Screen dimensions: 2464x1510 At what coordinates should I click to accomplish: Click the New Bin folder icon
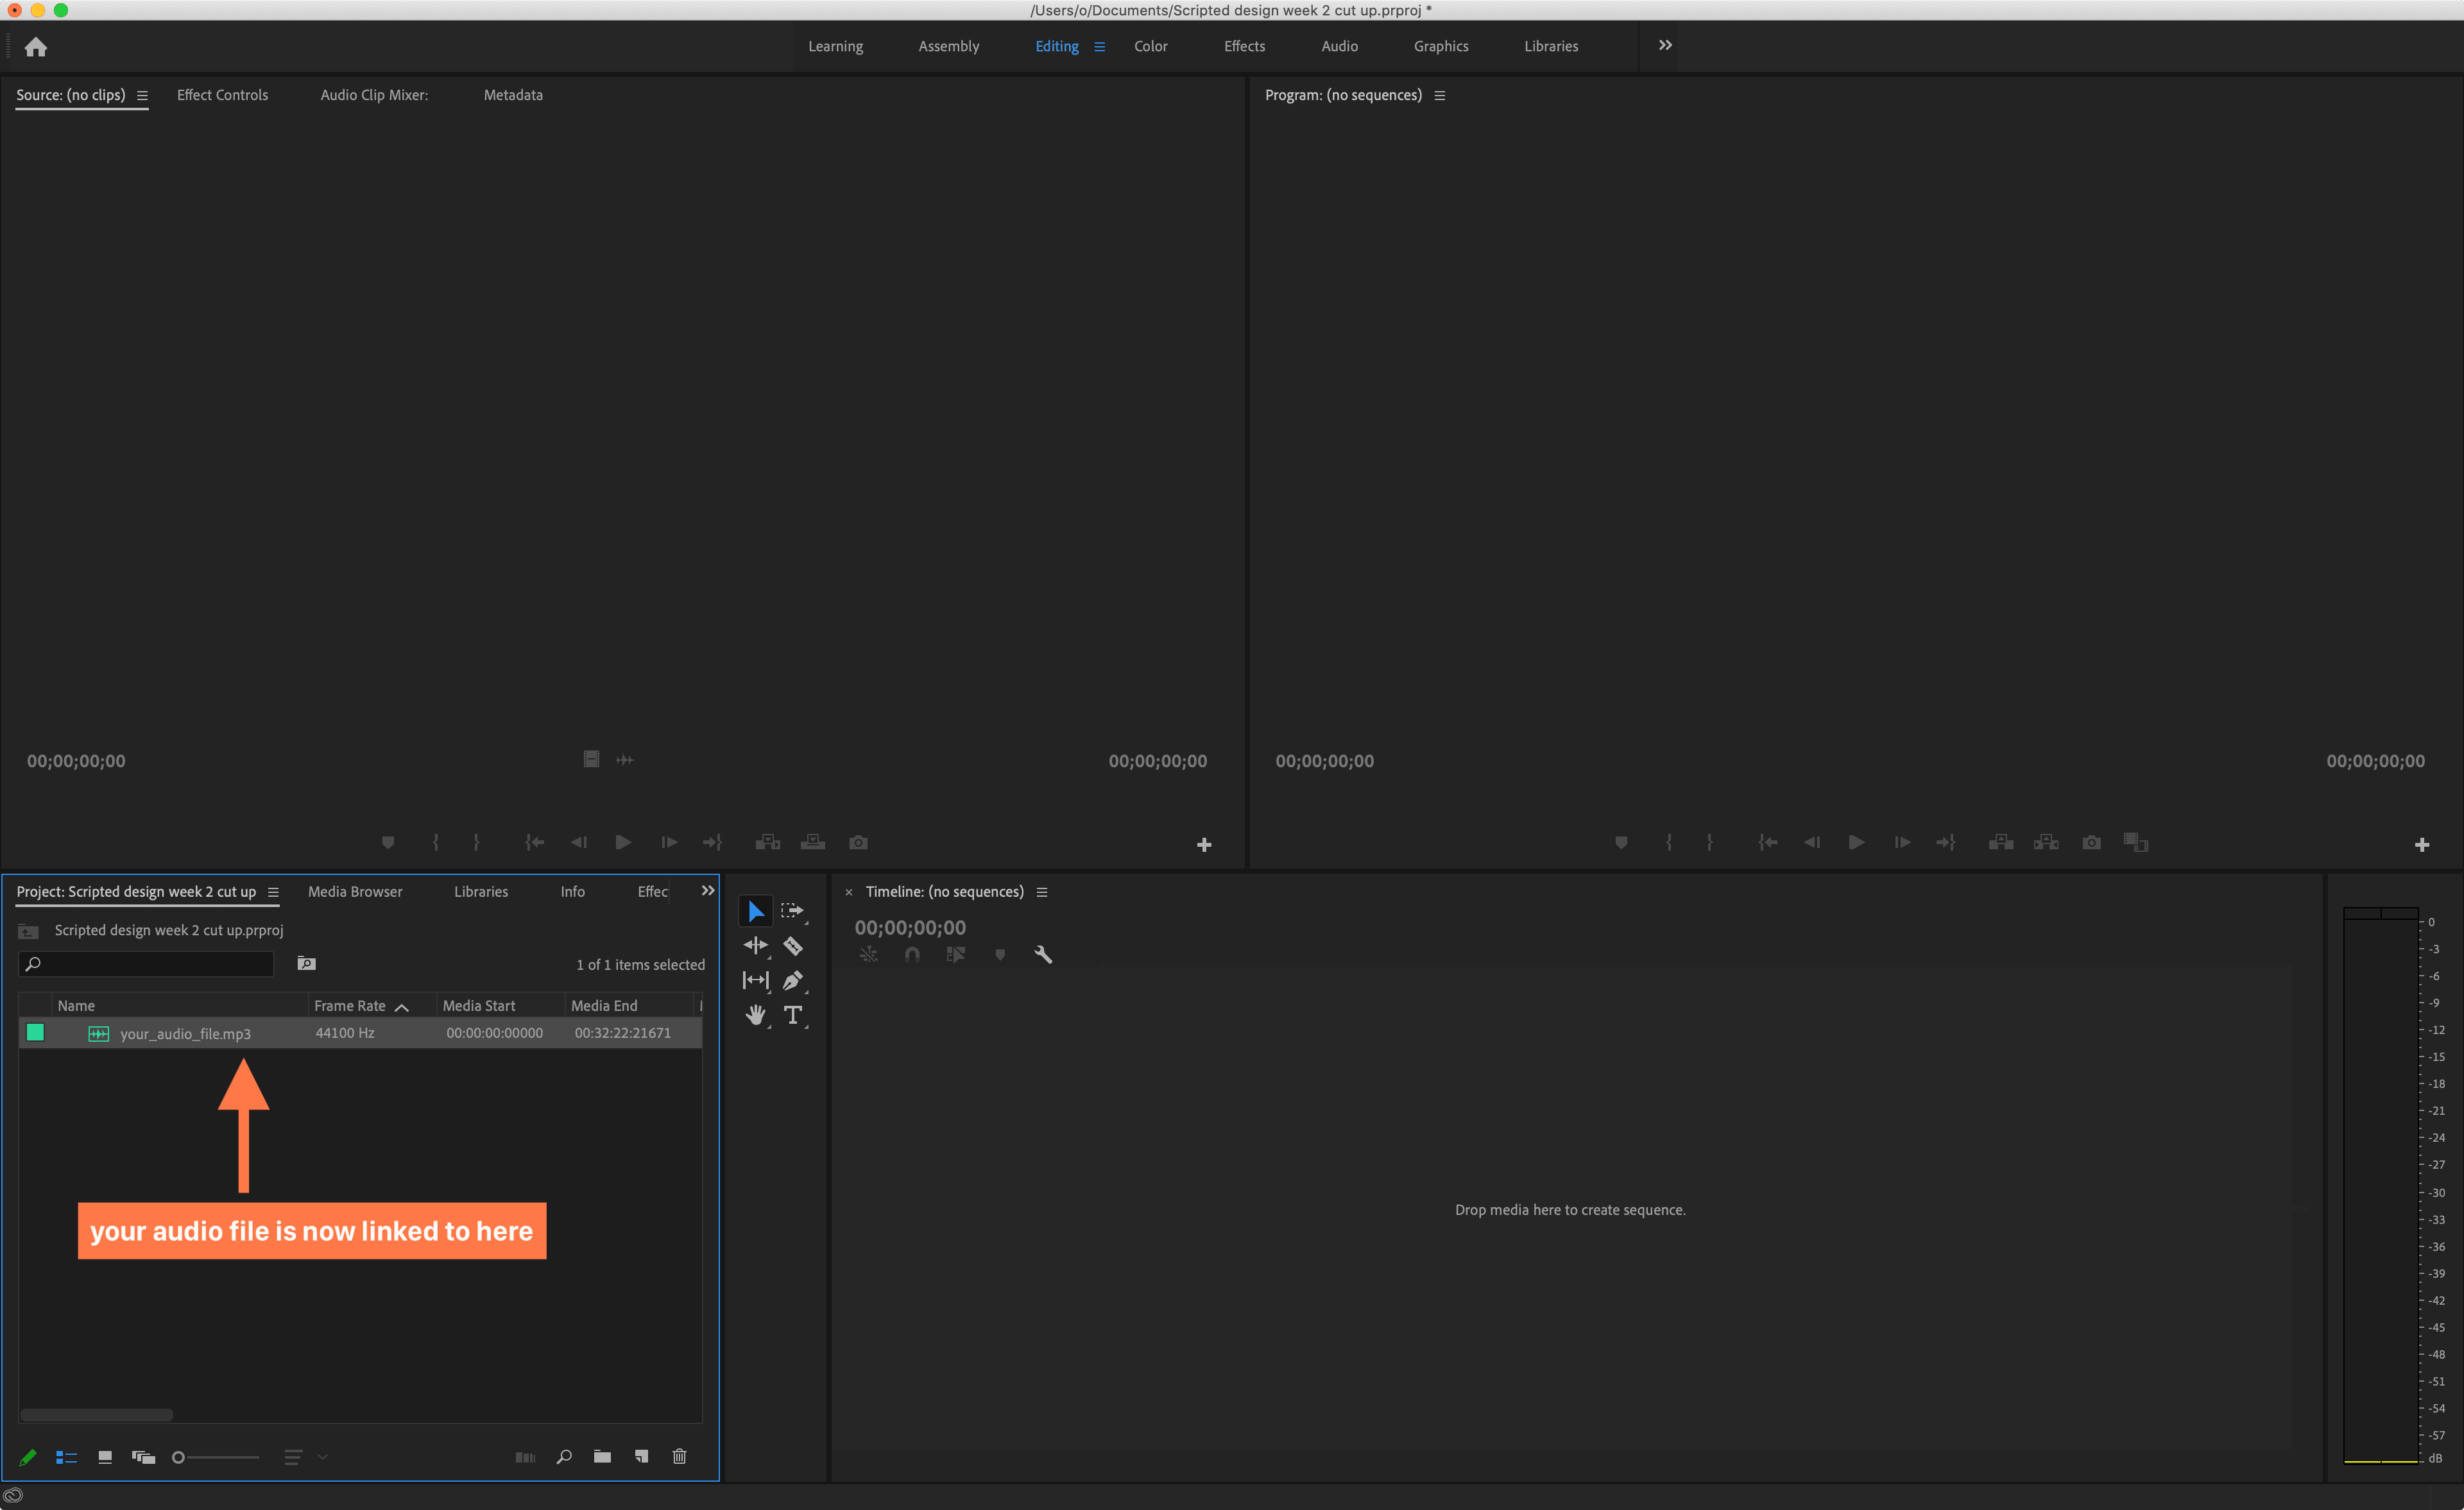tap(602, 1456)
